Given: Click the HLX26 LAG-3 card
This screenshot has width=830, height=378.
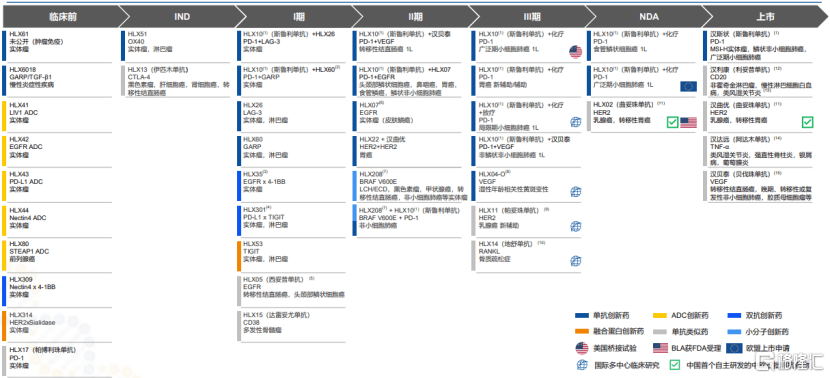Looking at the screenshot, I should 291,116.
